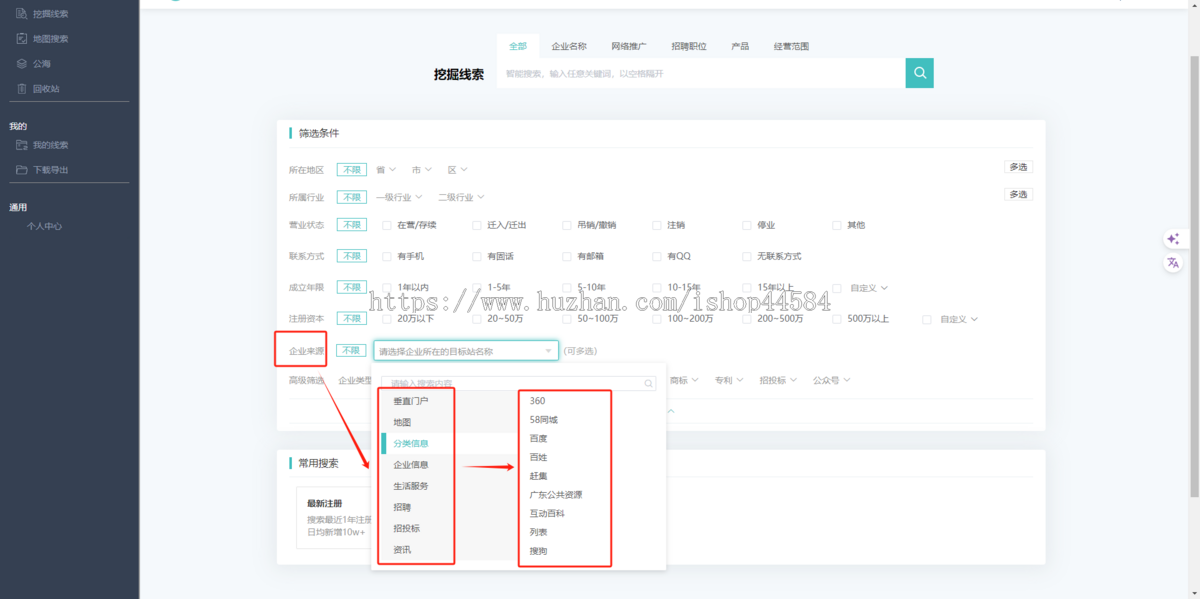Select 垂直门户 category in dropdown
This screenshot has height=599, width=1200.
pos(409,401)
